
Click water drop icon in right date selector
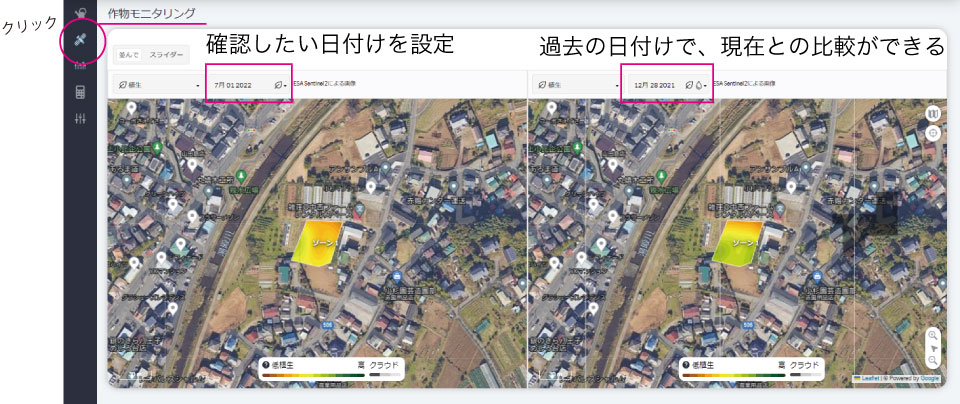[x=699, y=85]
